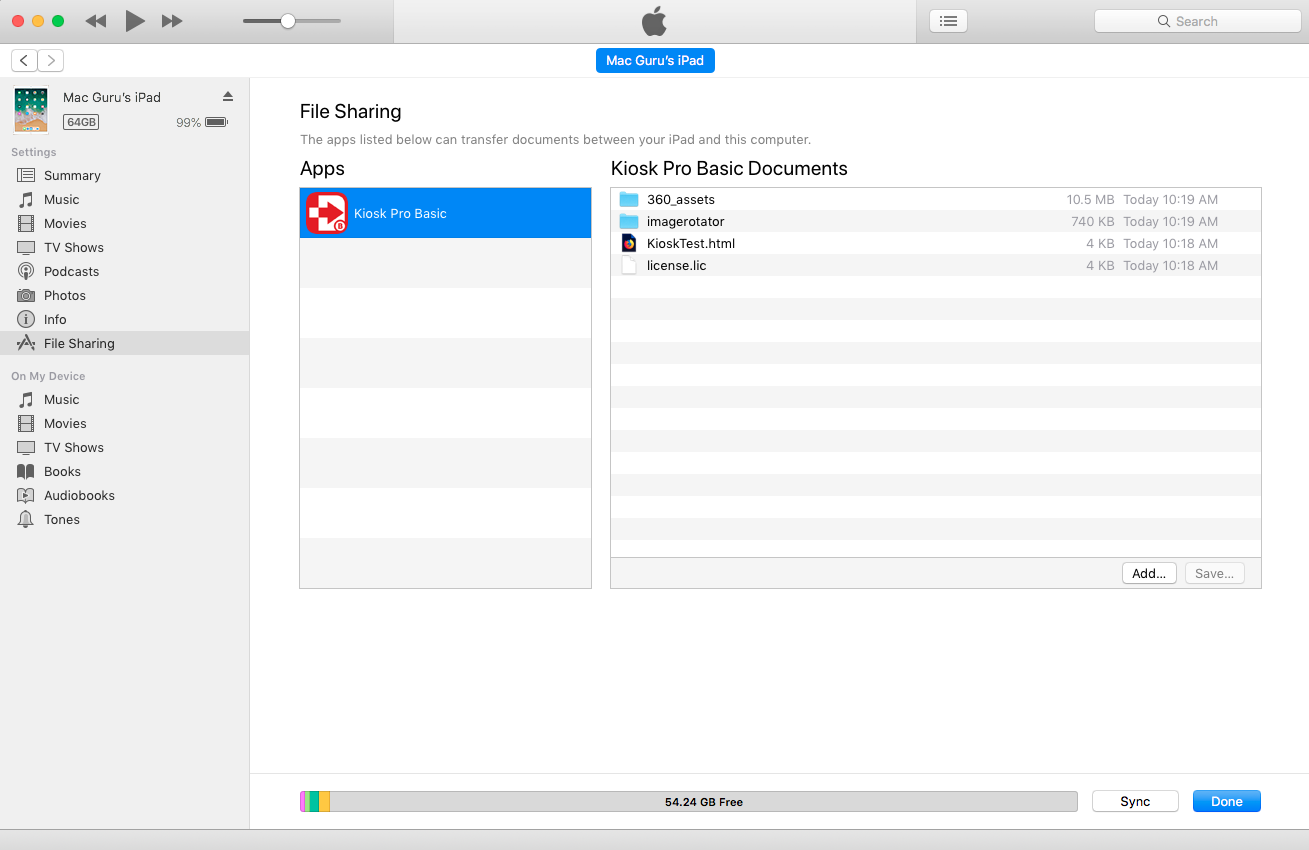Select Kiosk Pro Basic app row
This screenshot has height=850, width=1309.
point(445,213)
